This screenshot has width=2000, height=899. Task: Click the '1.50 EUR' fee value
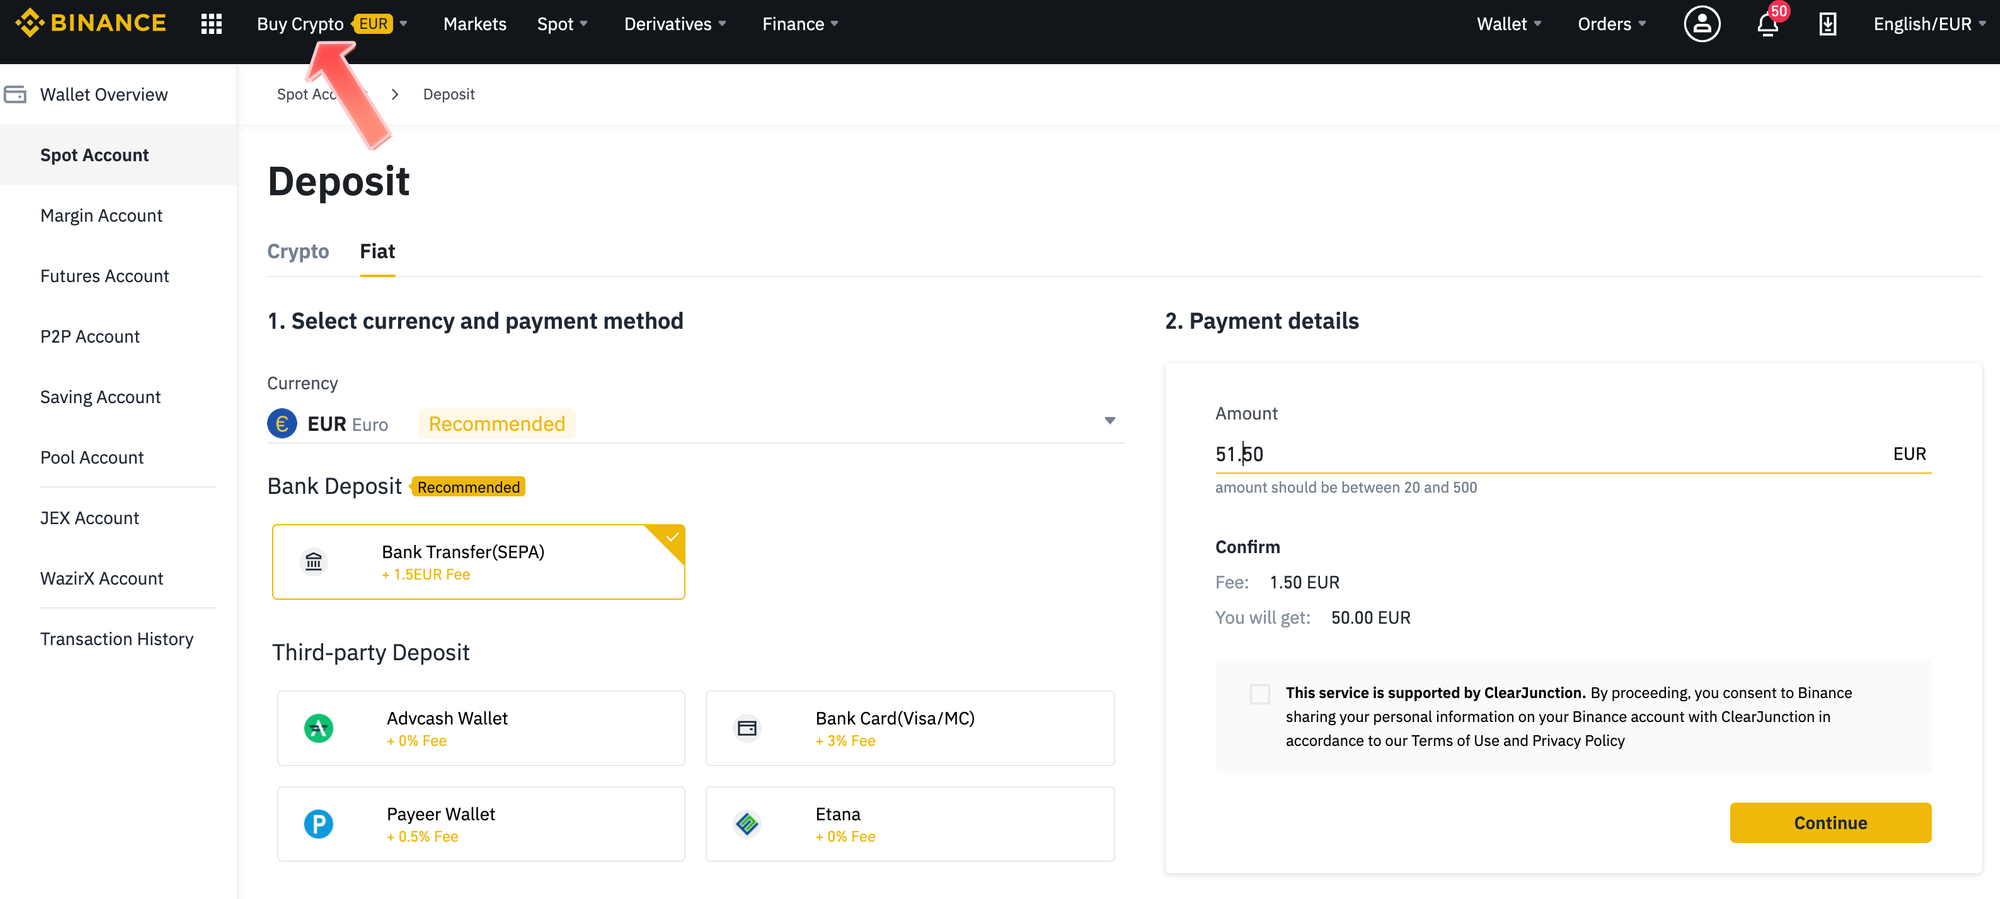click(1304, 583)
